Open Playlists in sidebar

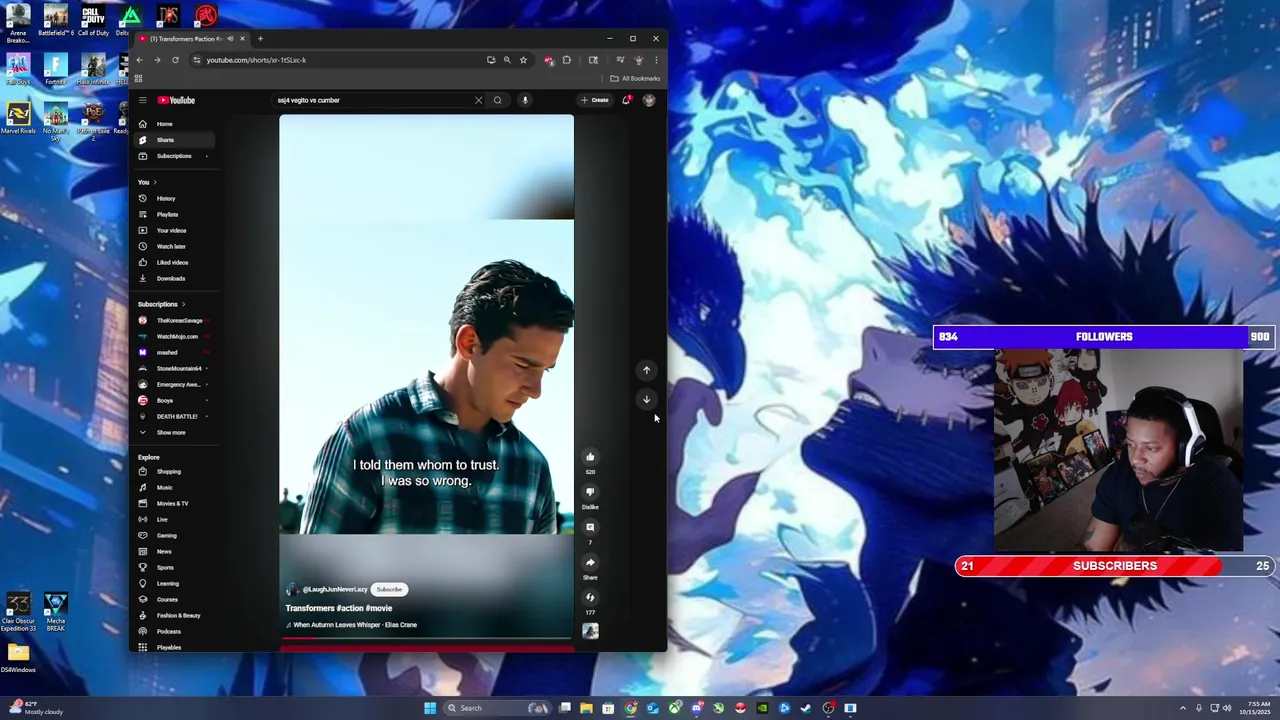coord(175,214)
